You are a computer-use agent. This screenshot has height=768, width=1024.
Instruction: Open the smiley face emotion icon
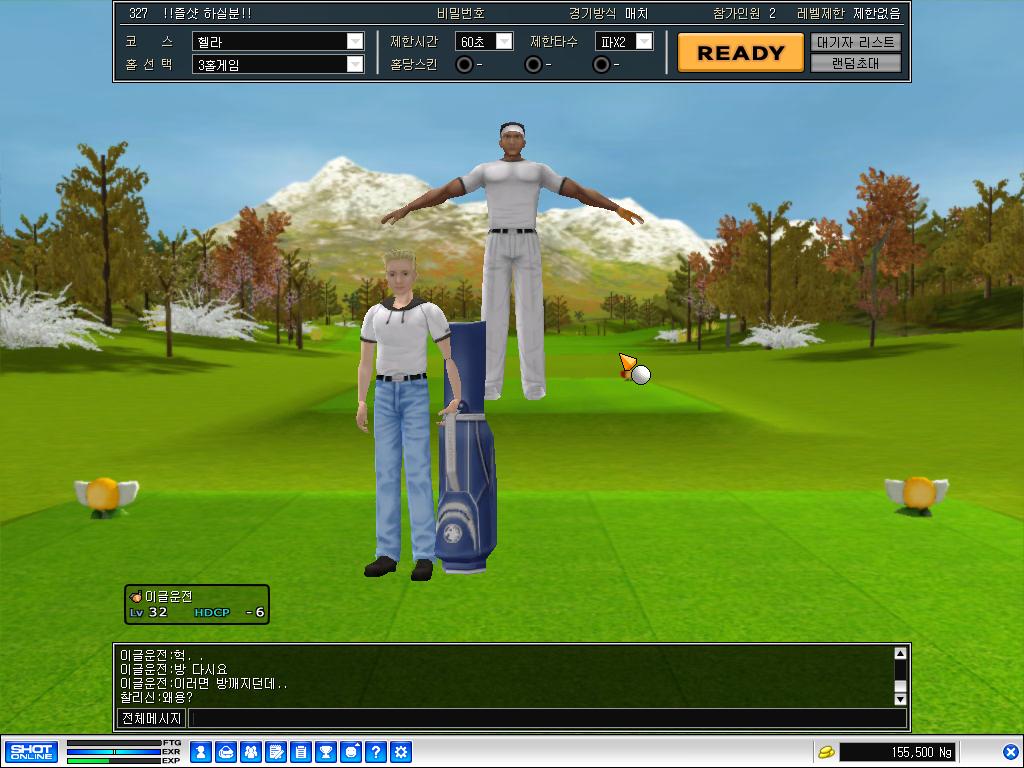click(x=351, y=752)
